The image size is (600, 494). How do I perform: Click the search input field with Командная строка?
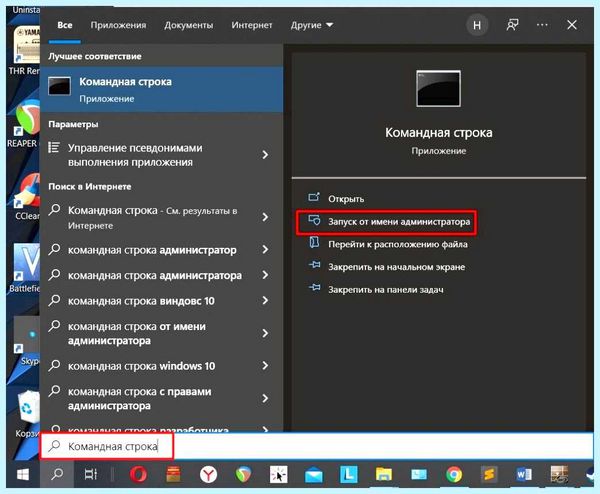[x=317, y=446]
